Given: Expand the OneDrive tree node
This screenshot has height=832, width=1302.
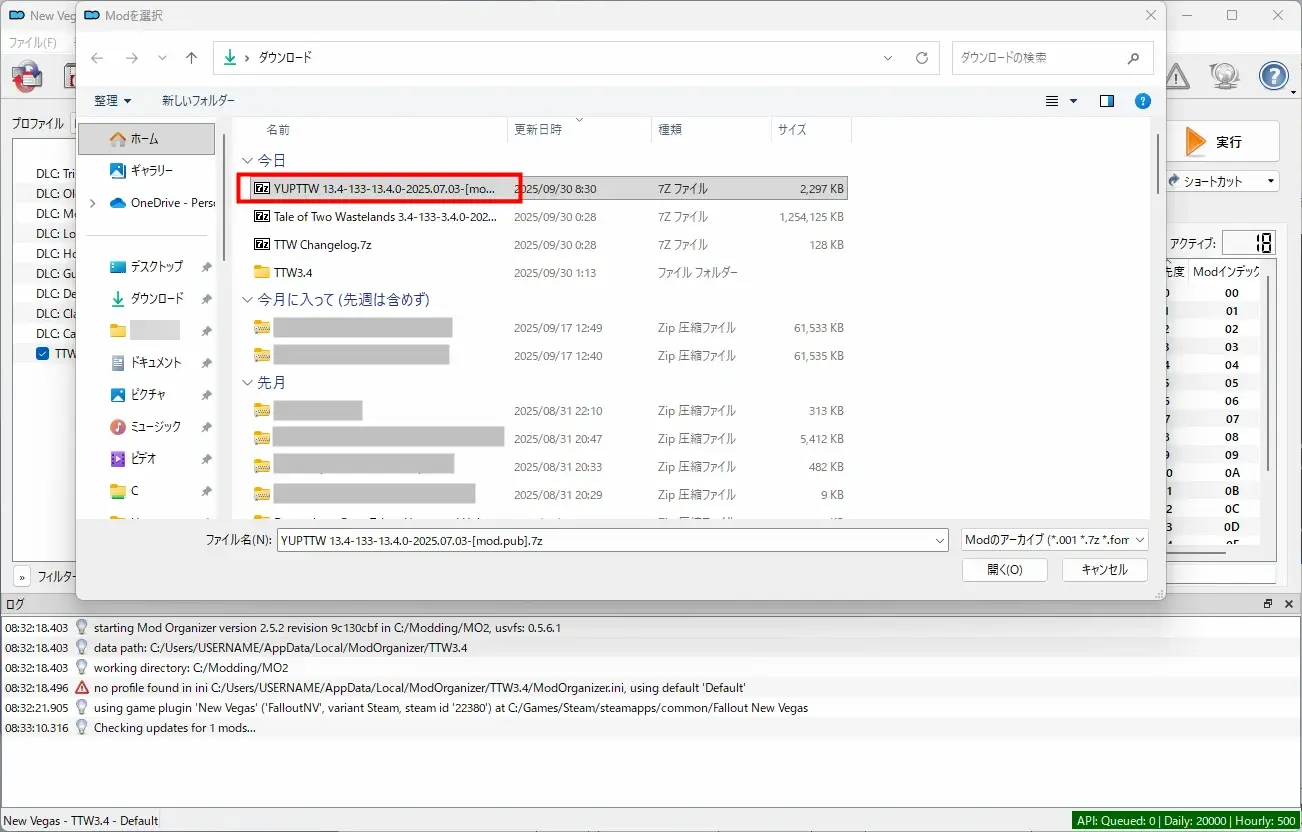Looking at the screenshot, I should click(x=93, y=203).
